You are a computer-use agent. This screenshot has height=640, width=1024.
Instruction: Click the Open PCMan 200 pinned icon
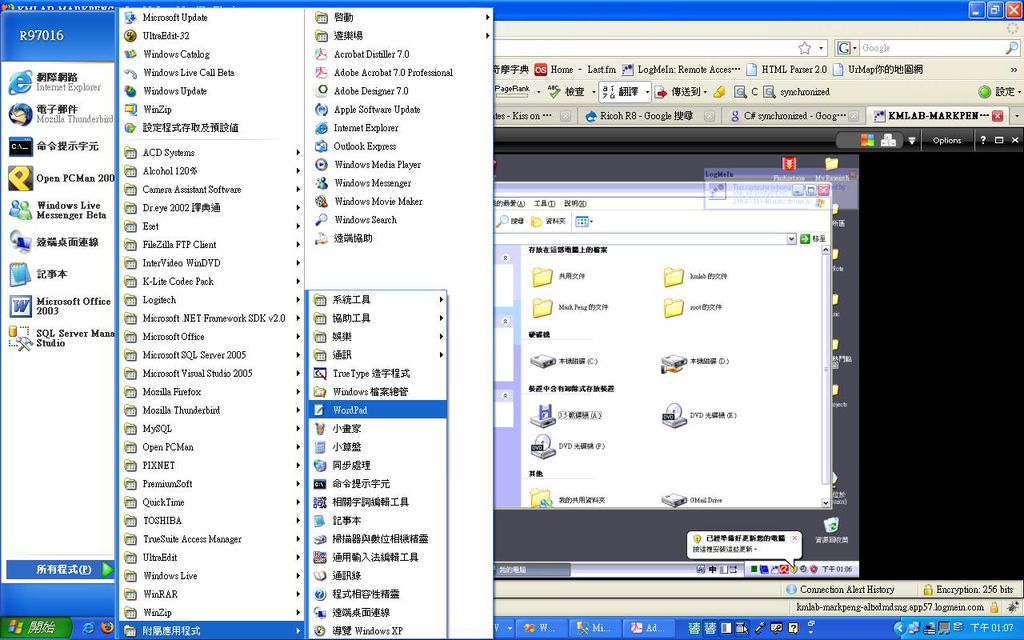point(20,178)
